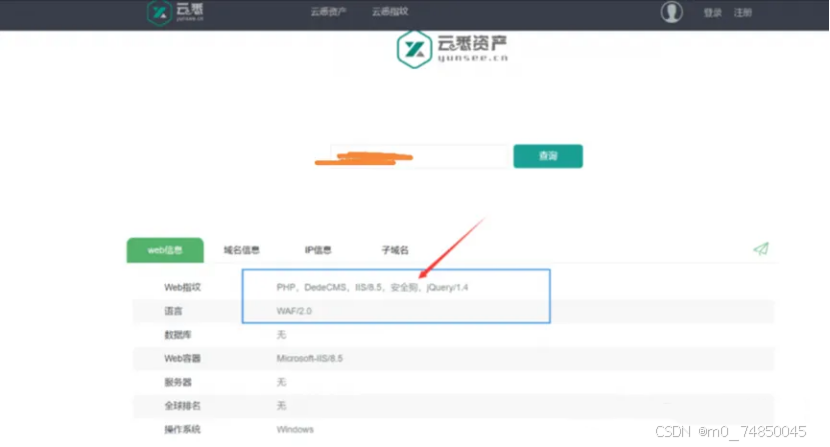830x447 pixels.
Task: Click the green 查询 search button
Action: pos(548,156)
